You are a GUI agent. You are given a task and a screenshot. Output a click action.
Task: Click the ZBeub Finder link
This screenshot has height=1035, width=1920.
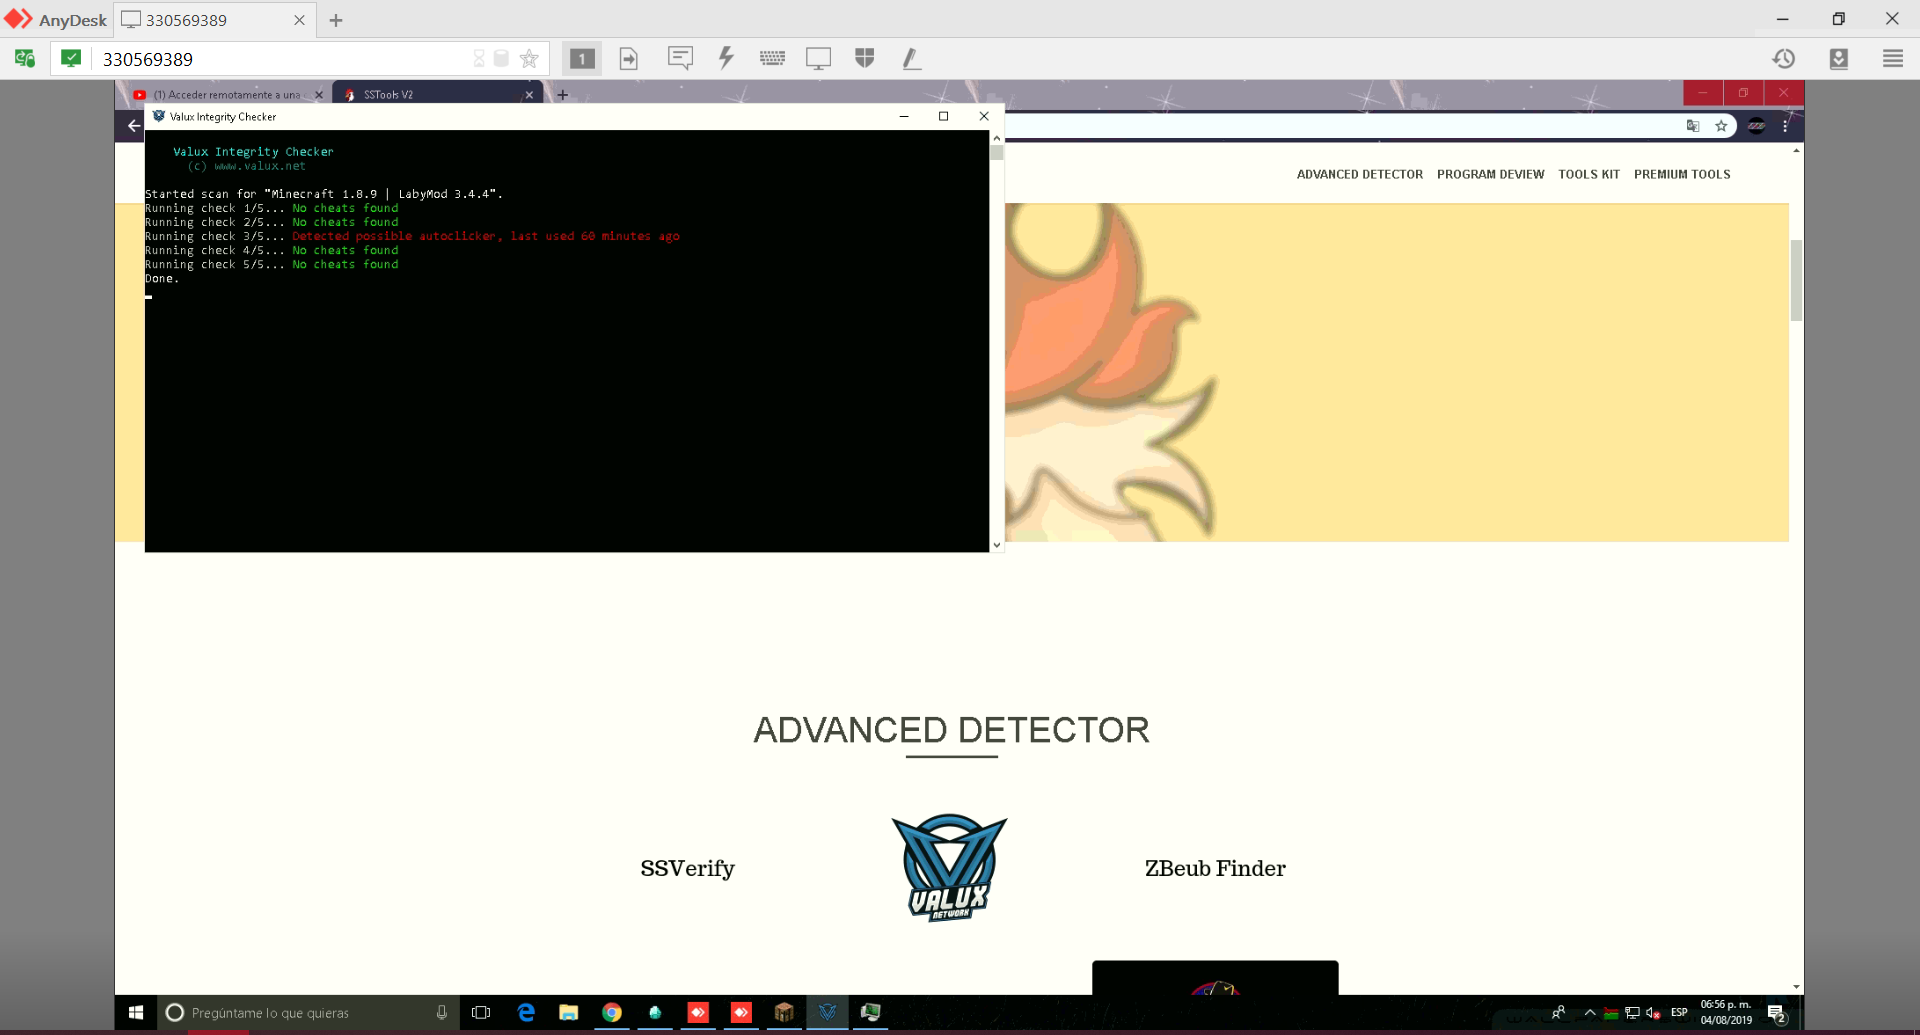[1215, 868]
